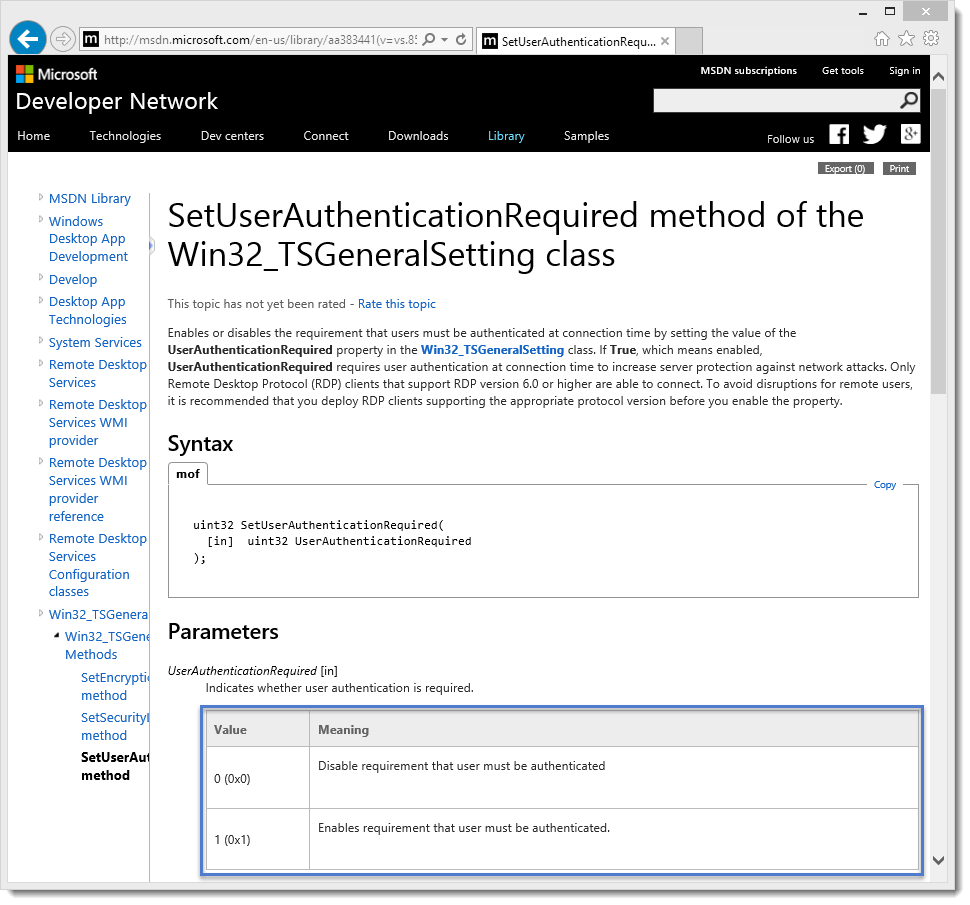Open the Library menu item
The height and width of the screenshot is (905, 970).
506,136
